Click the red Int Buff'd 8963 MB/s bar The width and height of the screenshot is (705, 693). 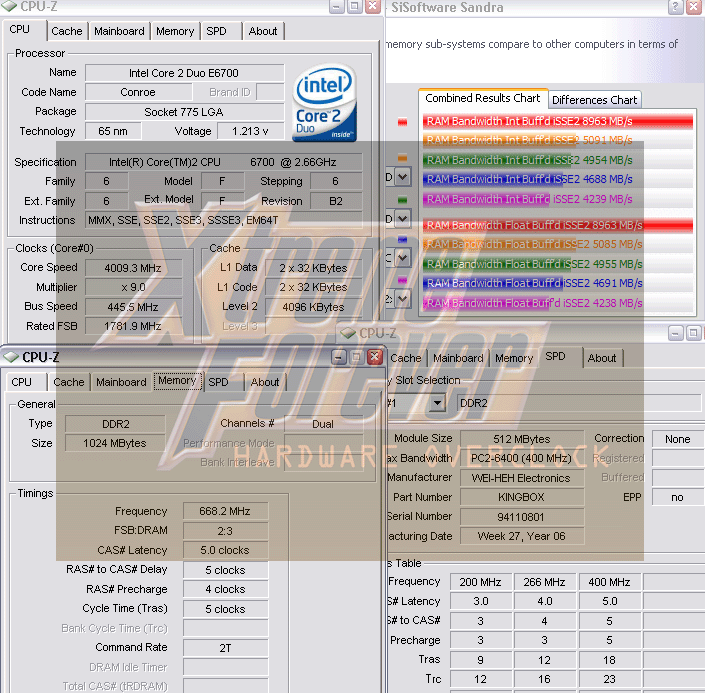[558, 121]
